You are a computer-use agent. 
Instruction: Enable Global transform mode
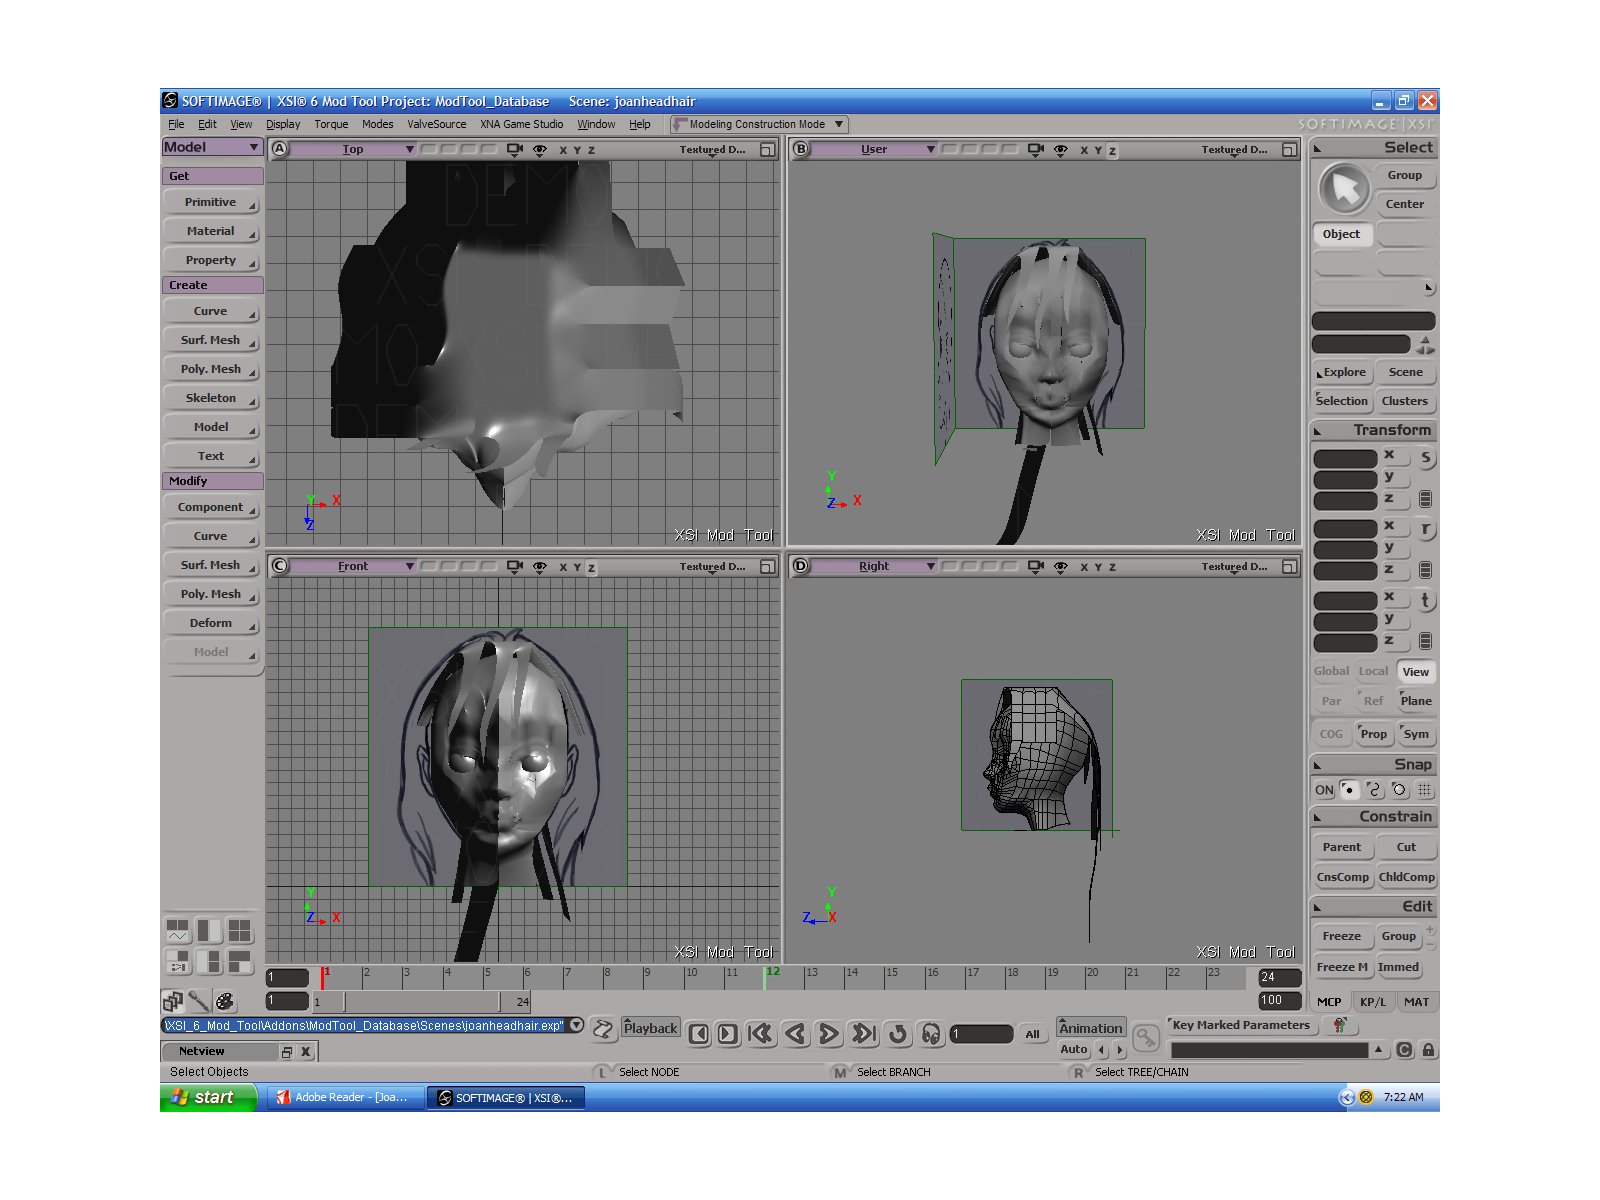pyautogui.click(x=1331, y=671)
